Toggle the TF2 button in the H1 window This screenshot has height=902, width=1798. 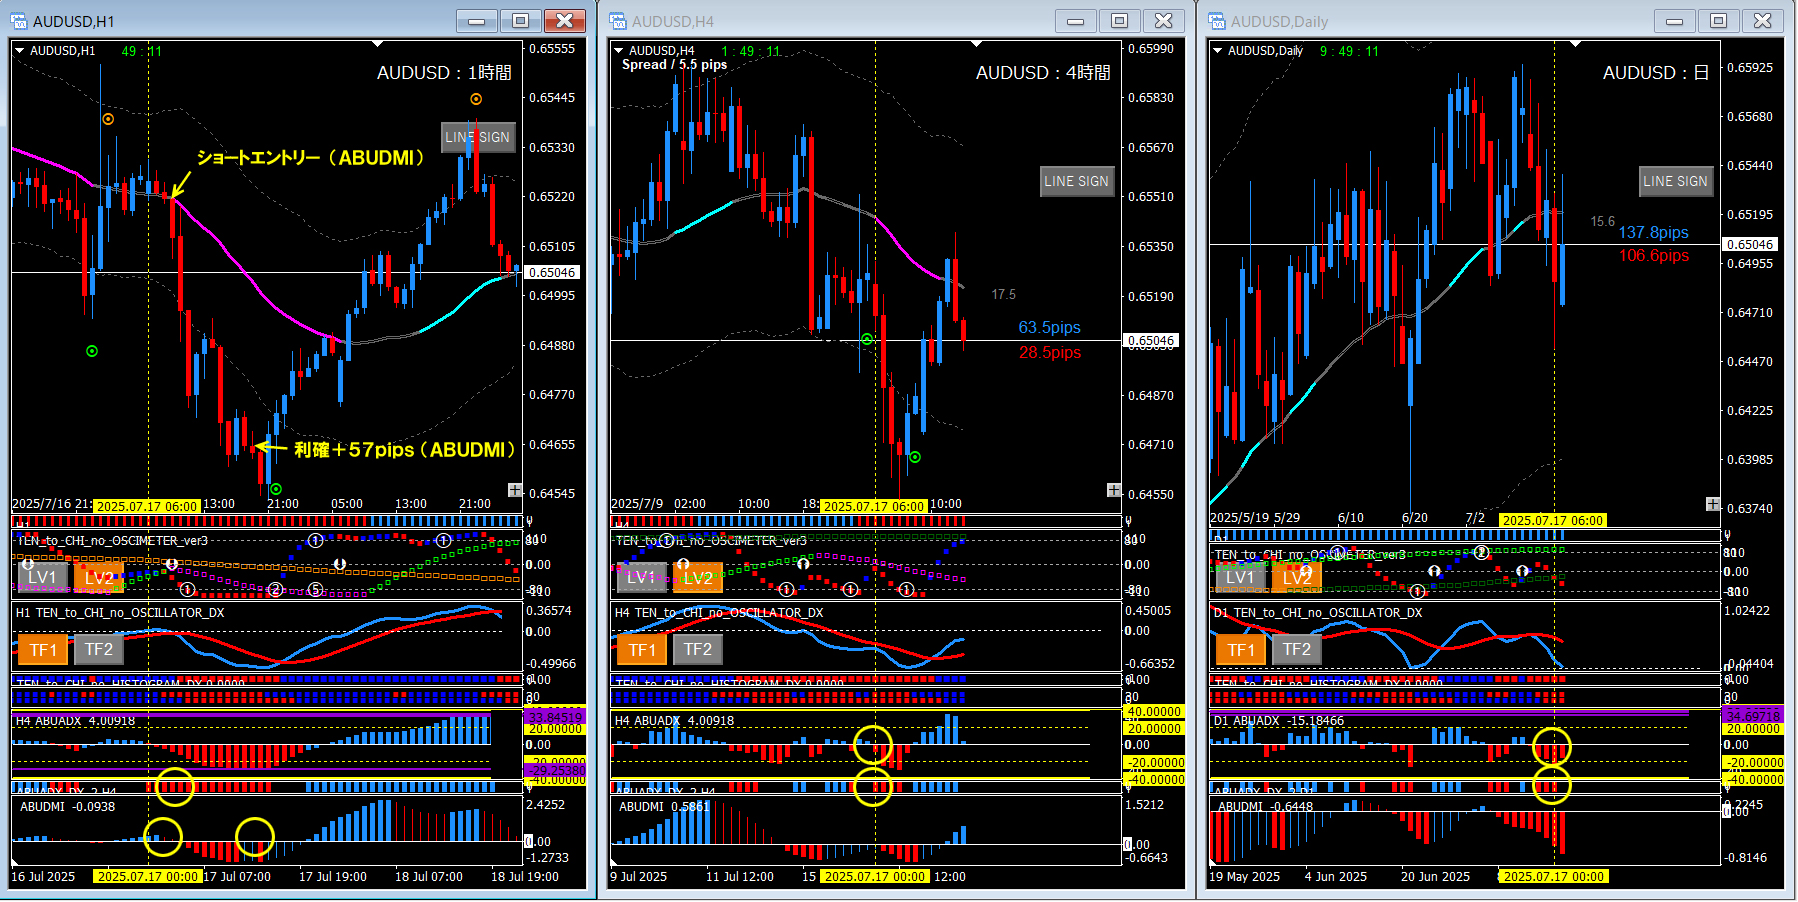coord(99,650)
